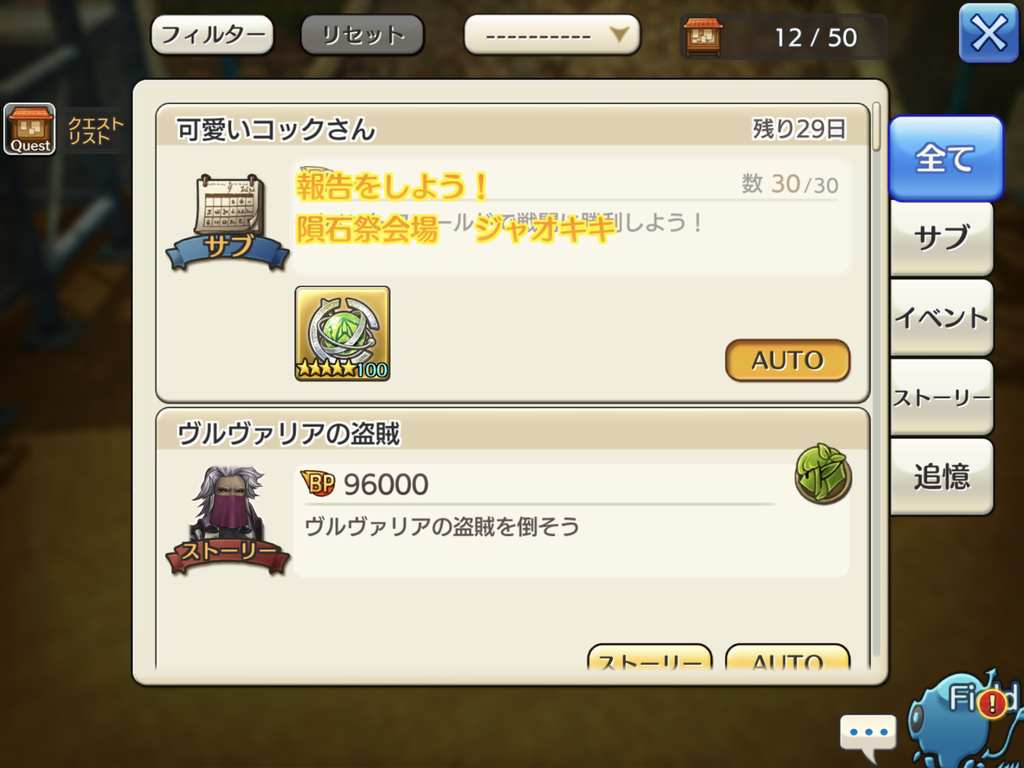Tap the green orb reward item icon
Viewport: 1024px width, 768px height.
342,334
